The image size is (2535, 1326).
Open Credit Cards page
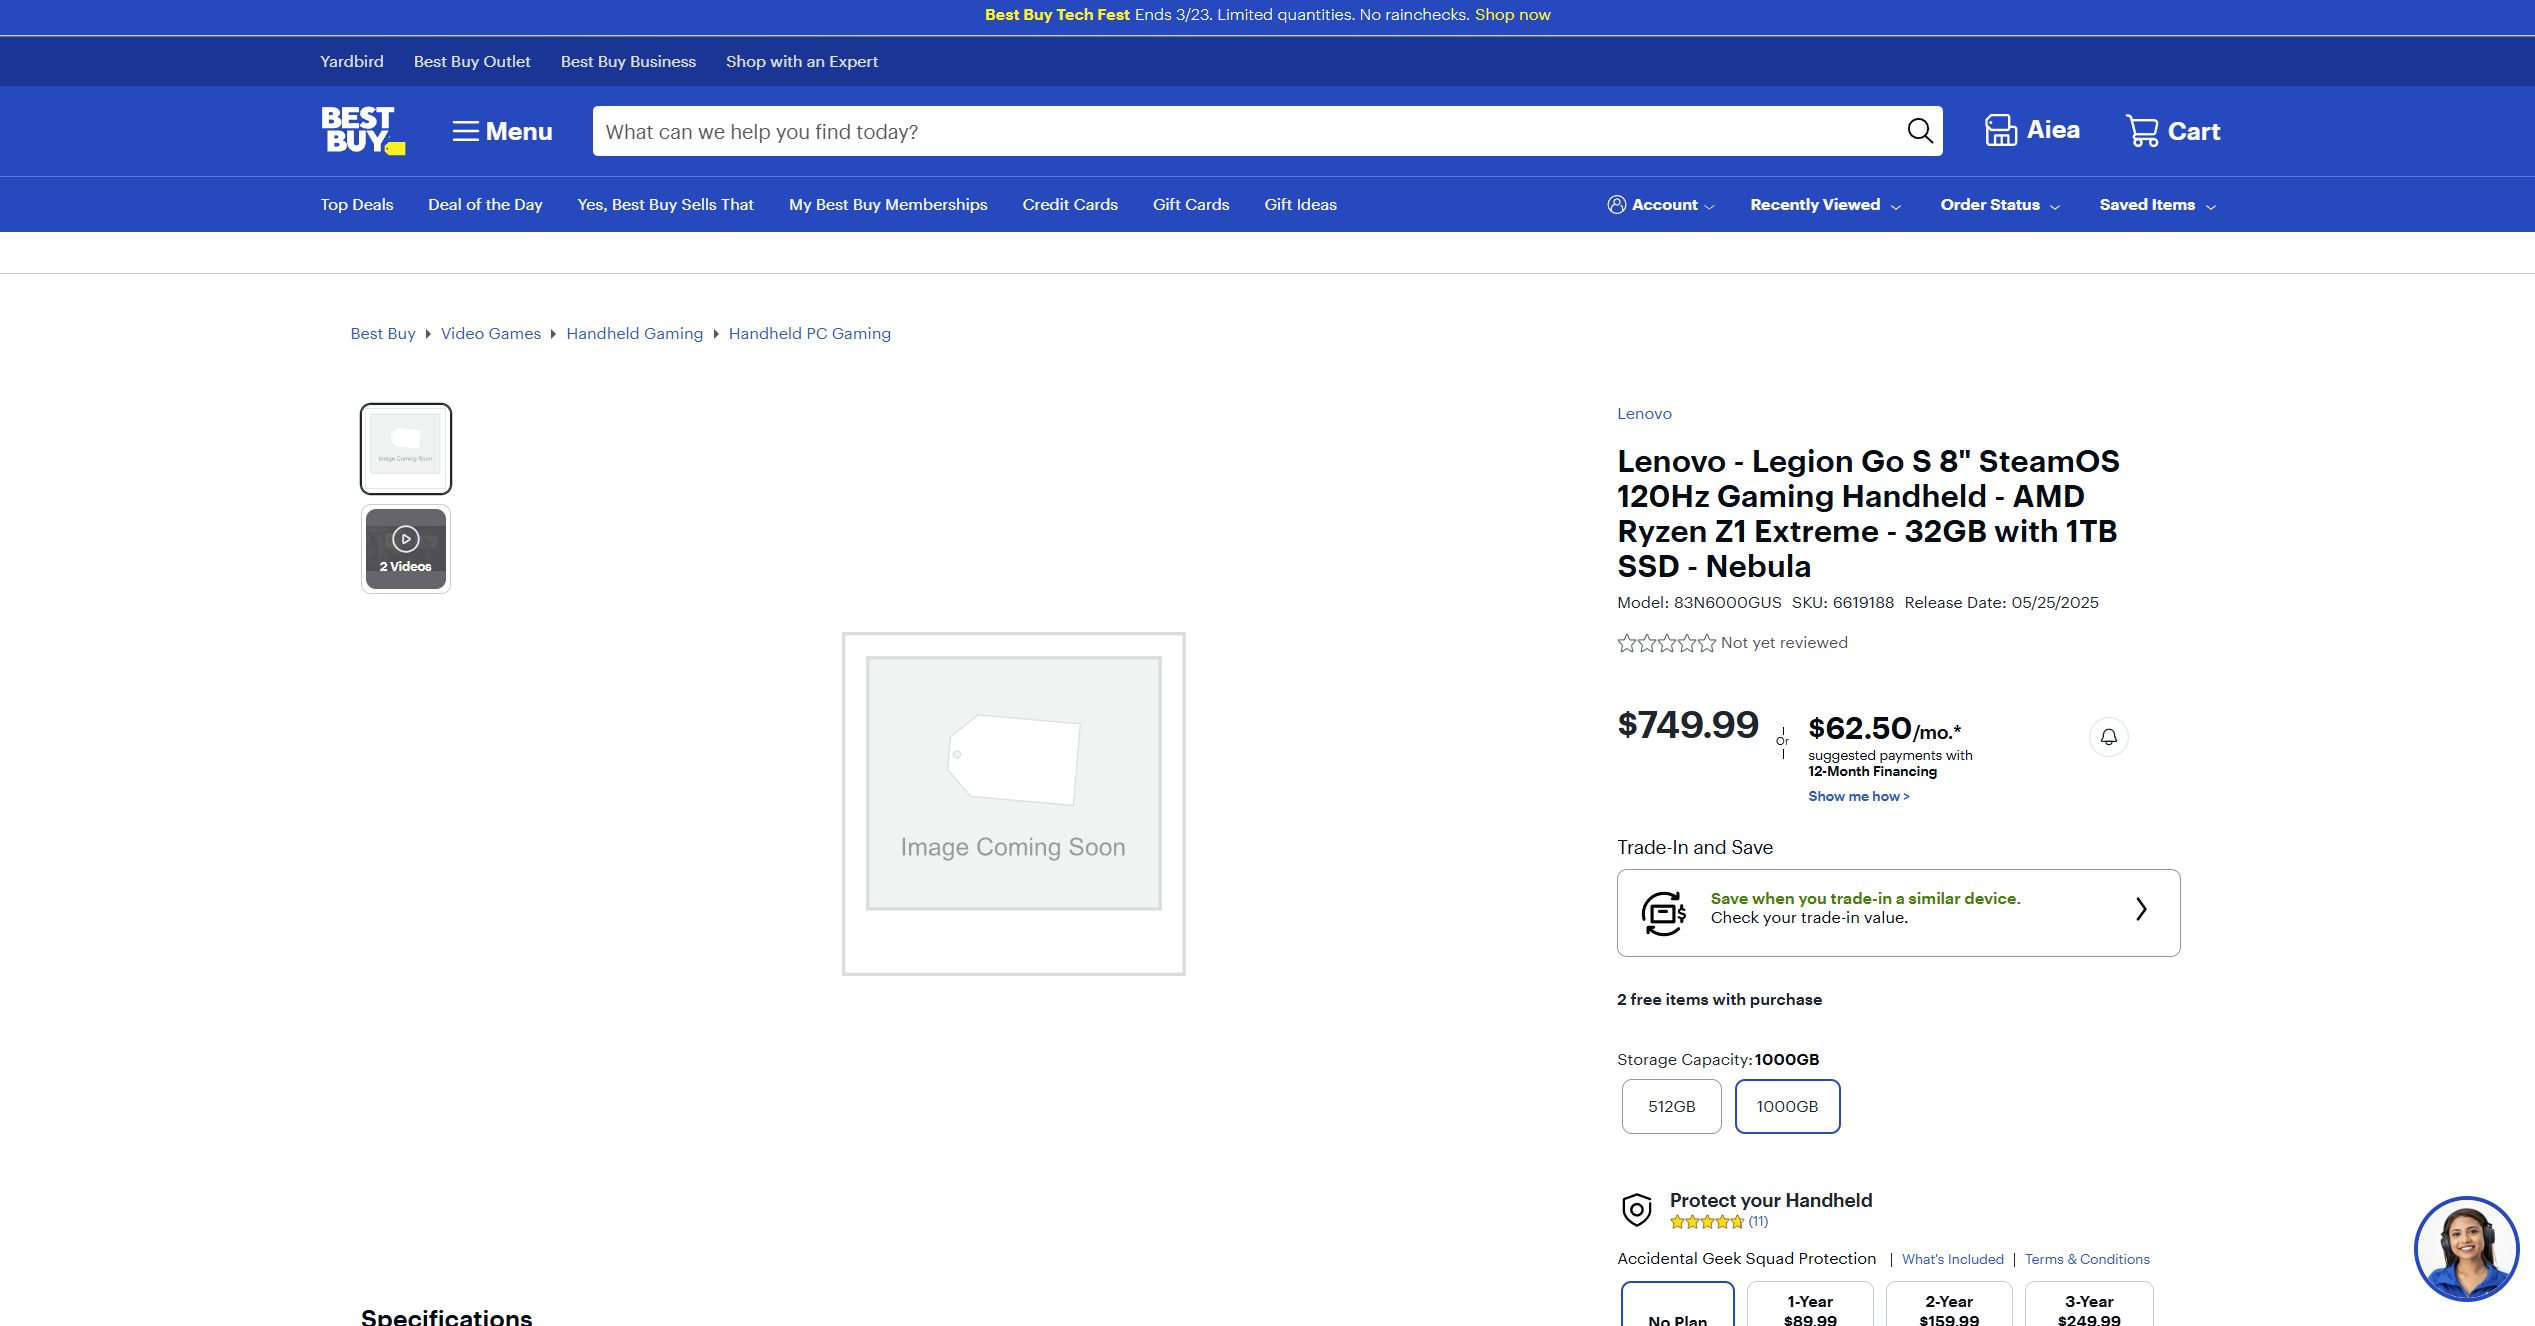click(1070, 204)
